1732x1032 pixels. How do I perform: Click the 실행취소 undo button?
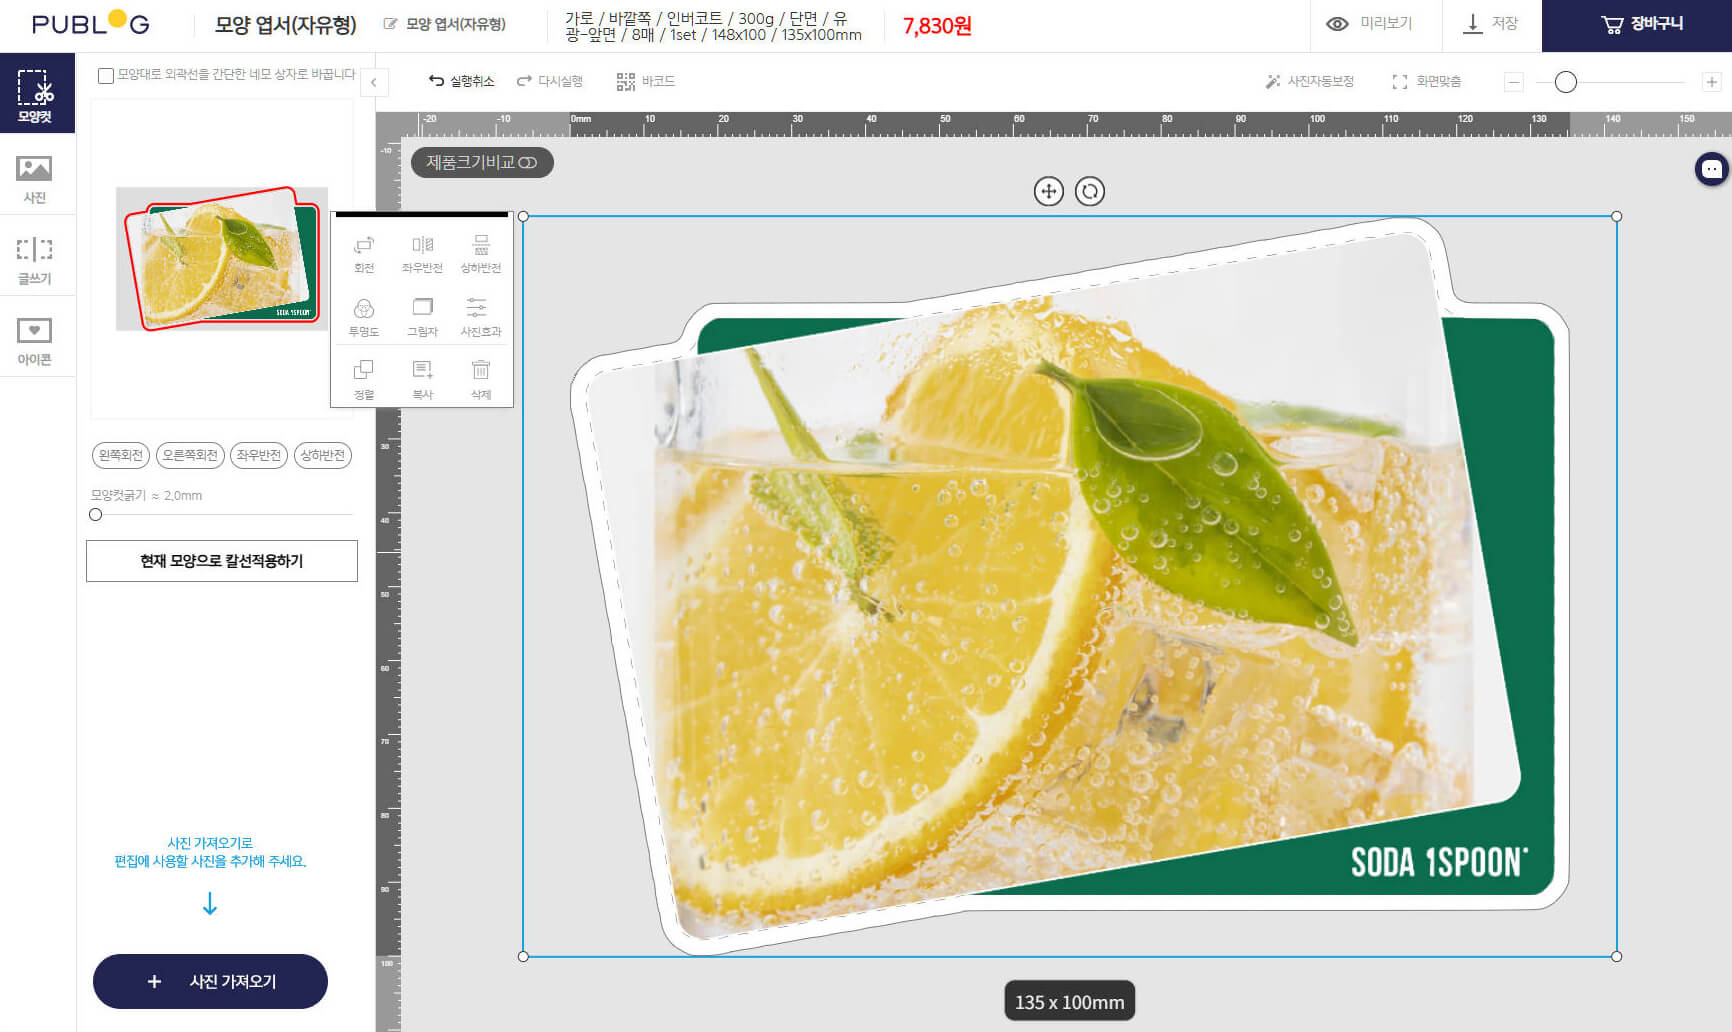click(461, 81)
